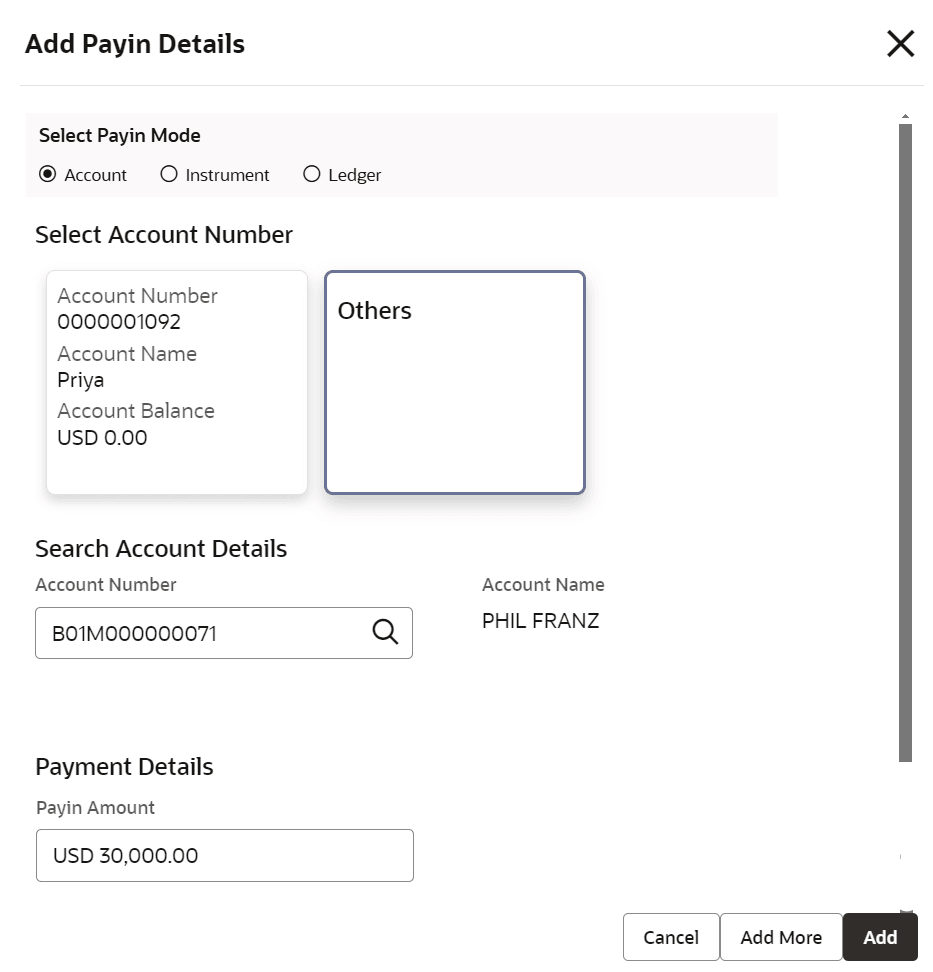This screenshot has width=933, height=972.
Task: Pick the Priya account card 0000001092
Action: 177,382
